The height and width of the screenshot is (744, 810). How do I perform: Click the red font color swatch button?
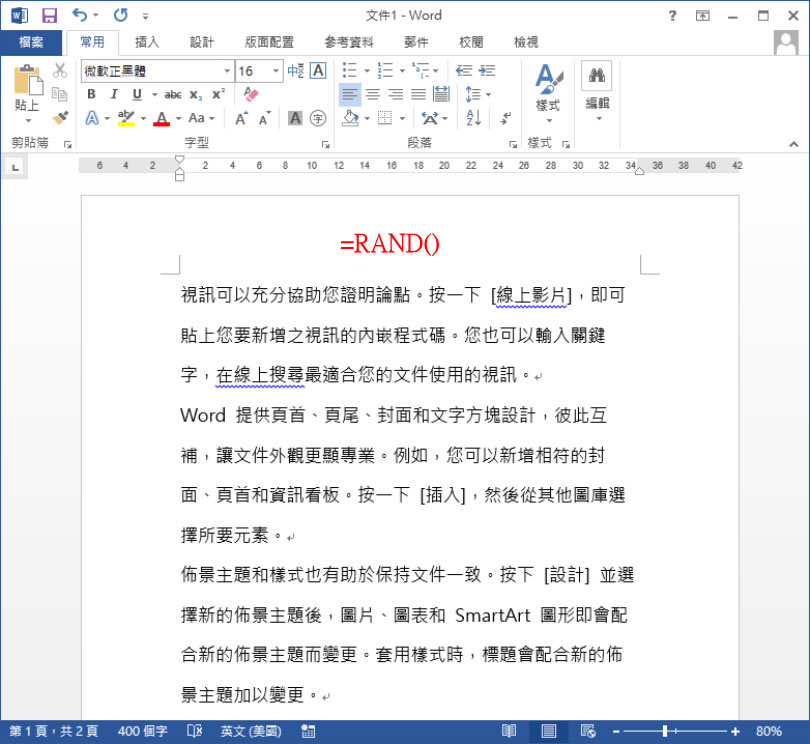(x=161, y=118)
